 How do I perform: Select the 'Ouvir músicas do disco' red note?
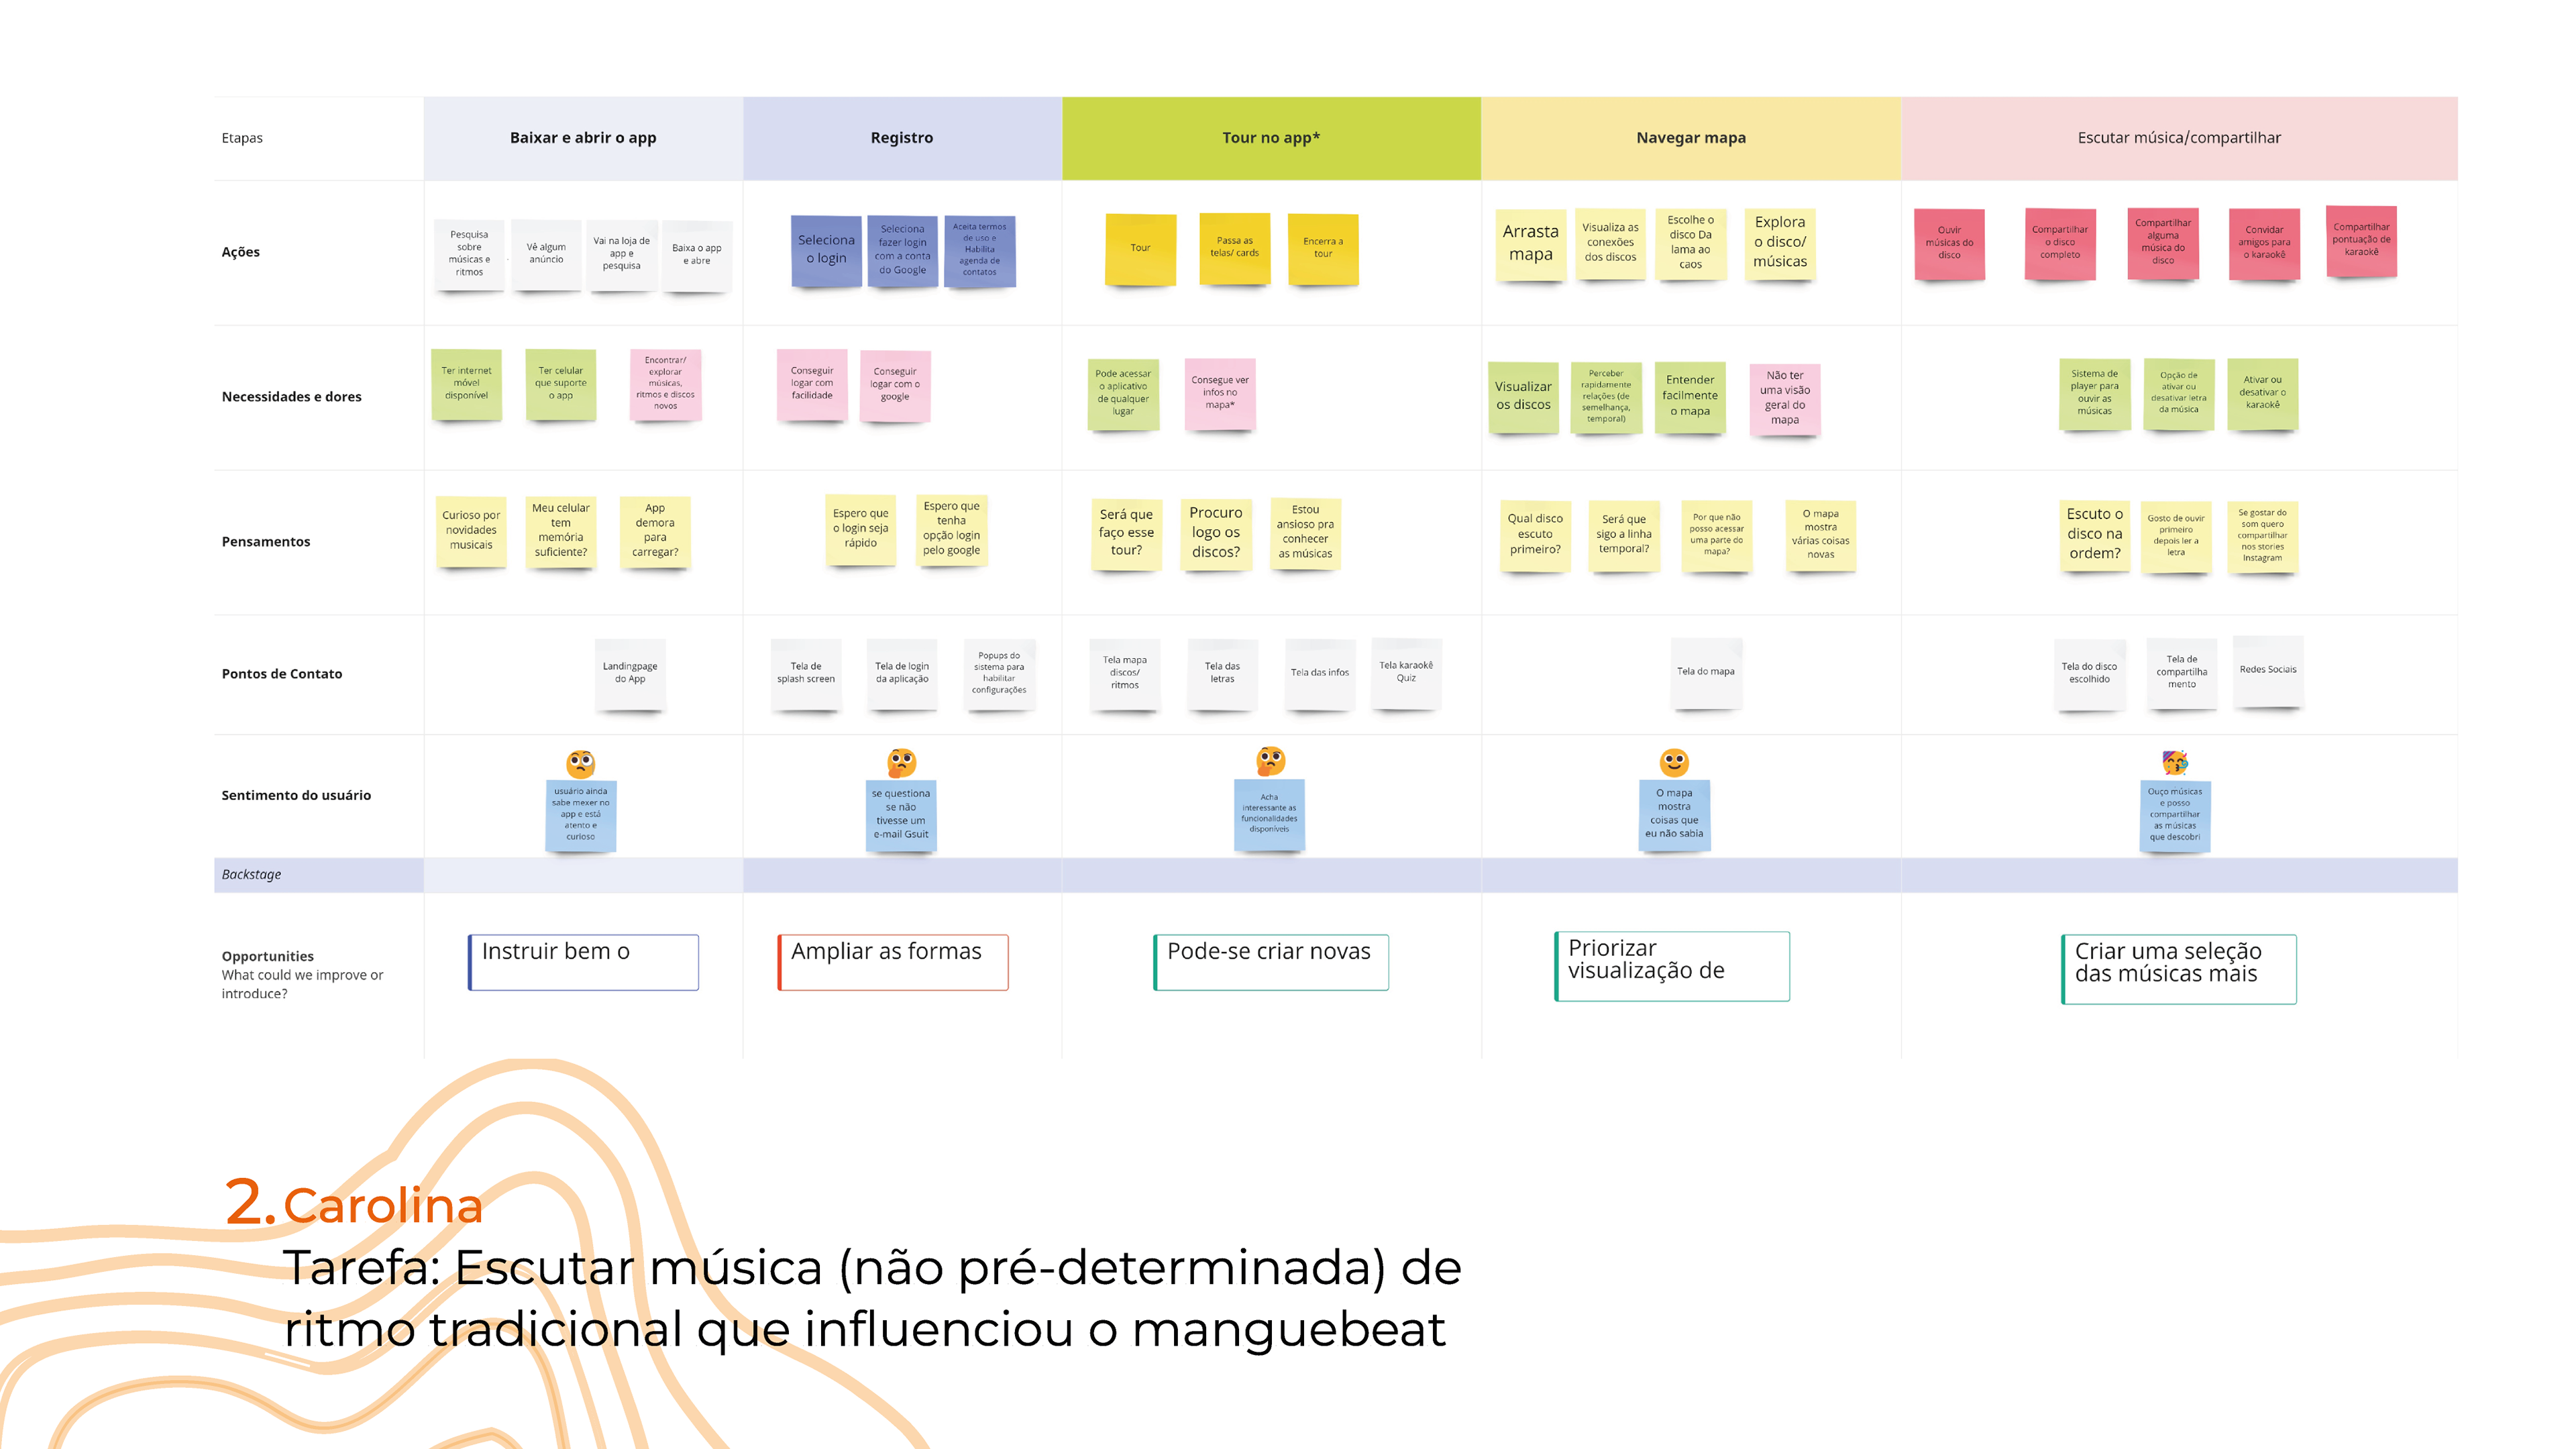coord(1949,243)
